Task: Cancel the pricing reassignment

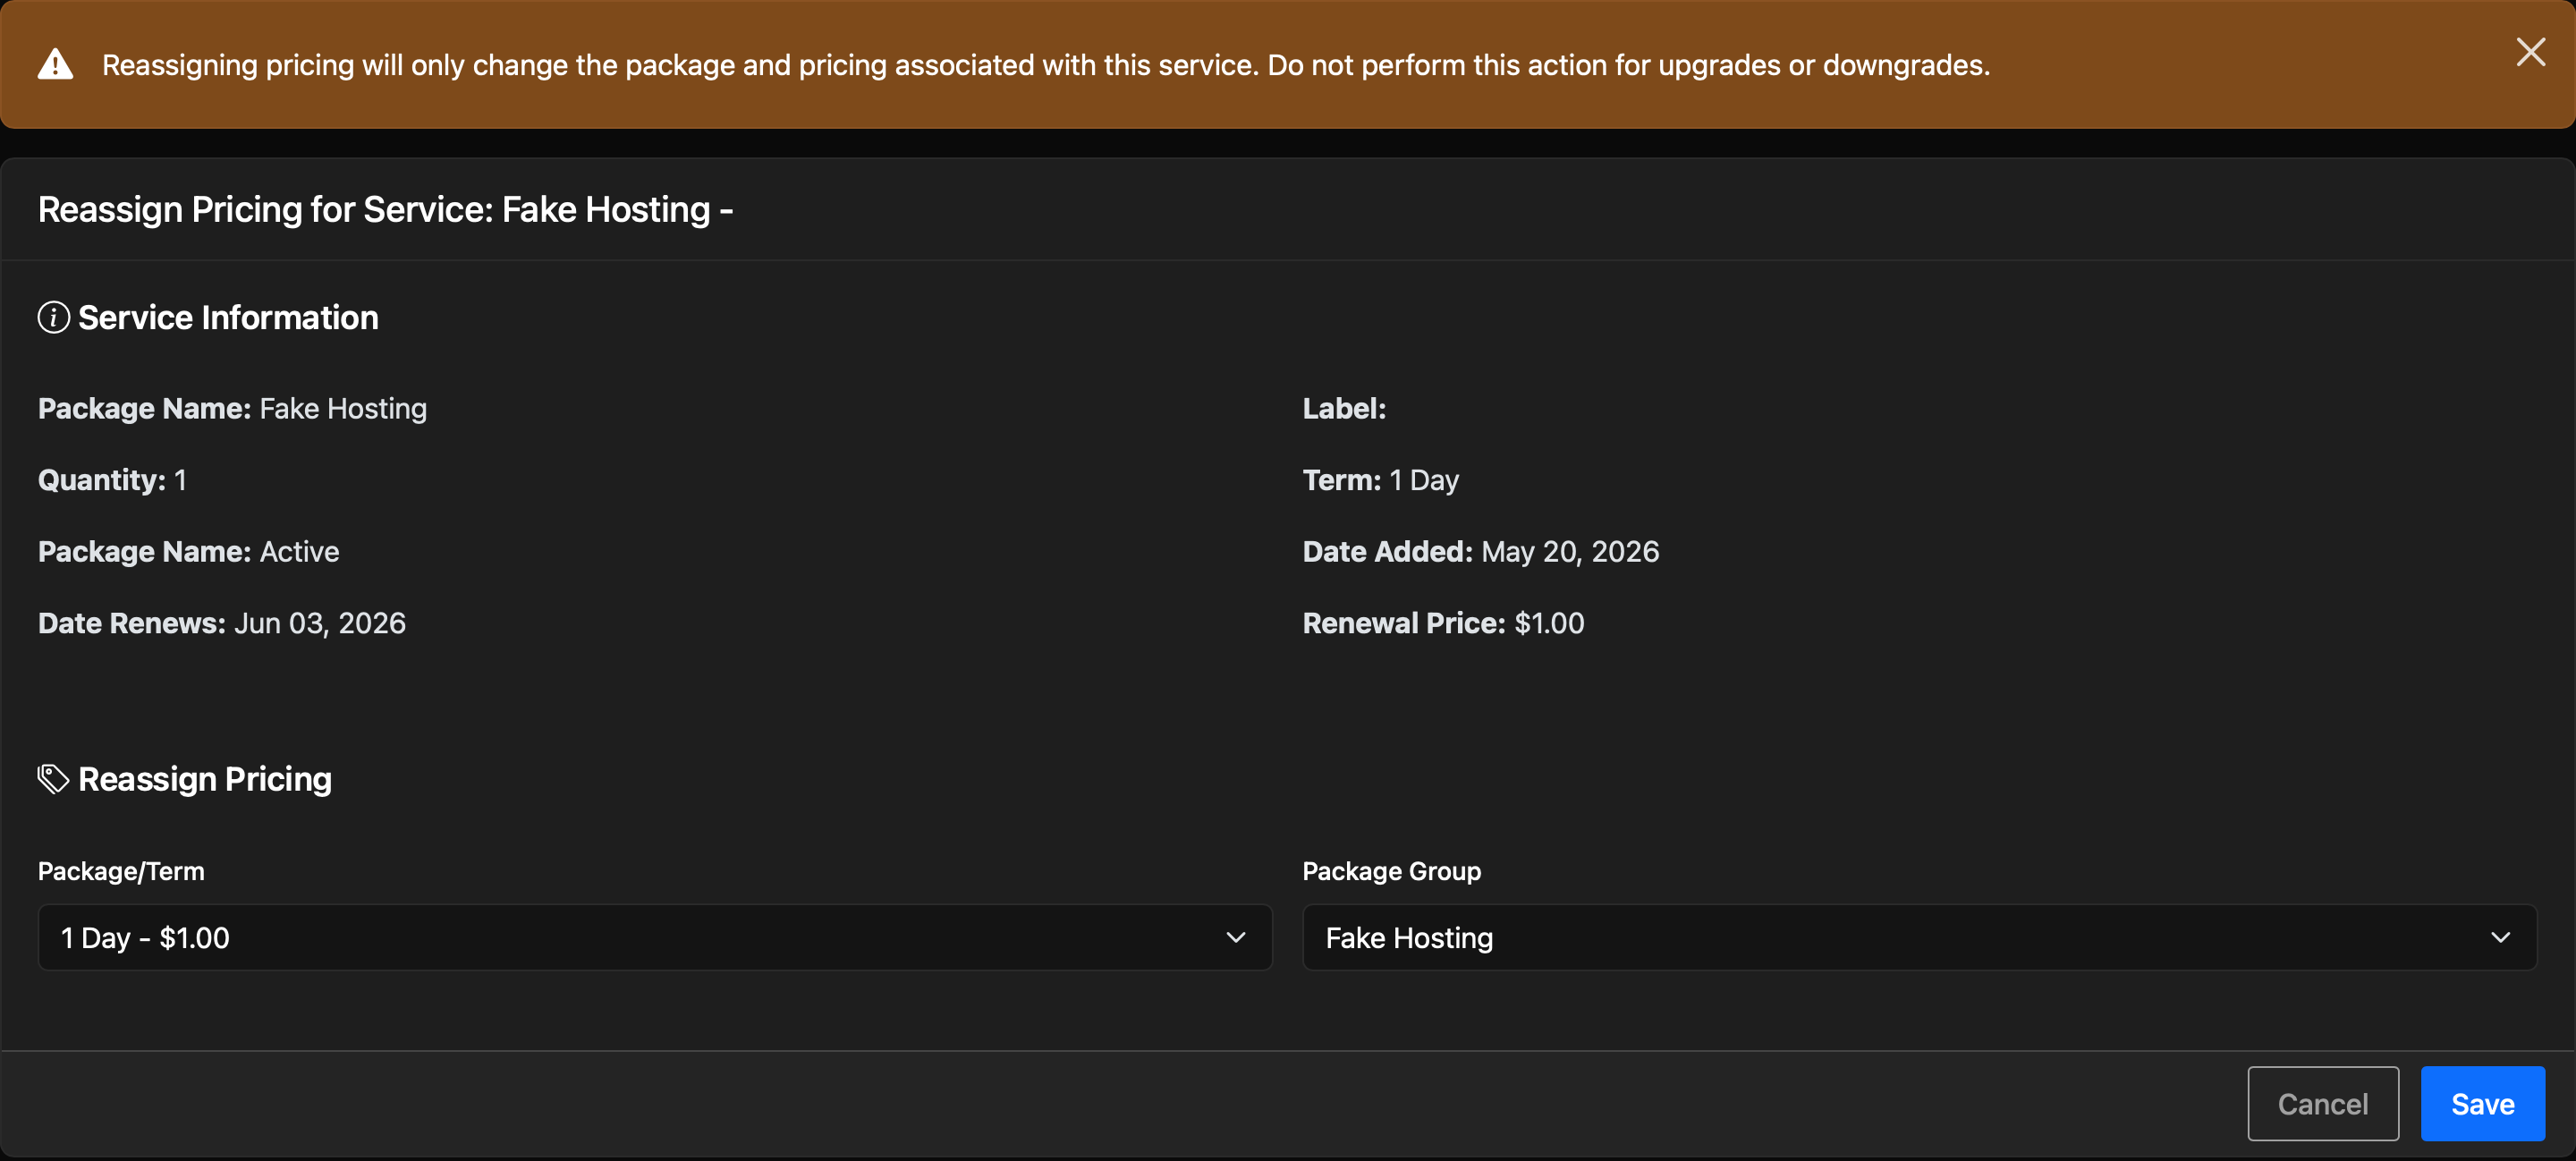Action: coord(2322,1103)
